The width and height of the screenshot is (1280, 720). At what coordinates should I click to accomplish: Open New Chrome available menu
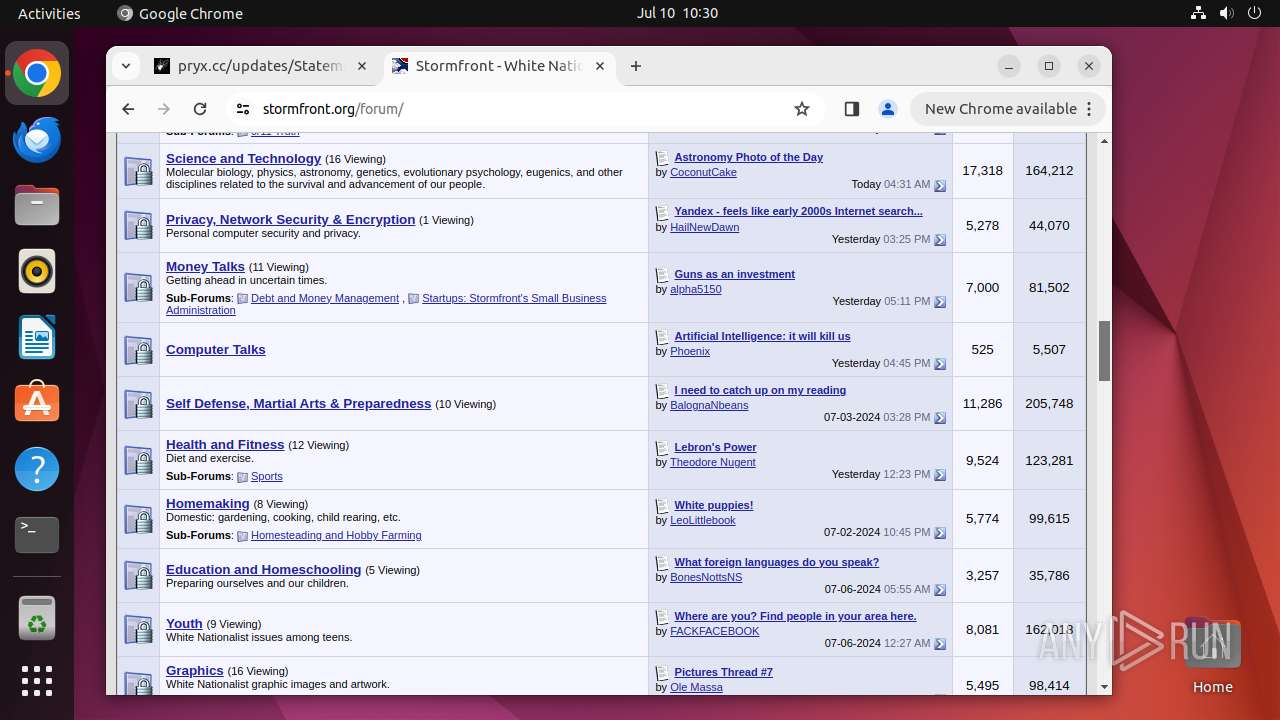point(1008,109)
